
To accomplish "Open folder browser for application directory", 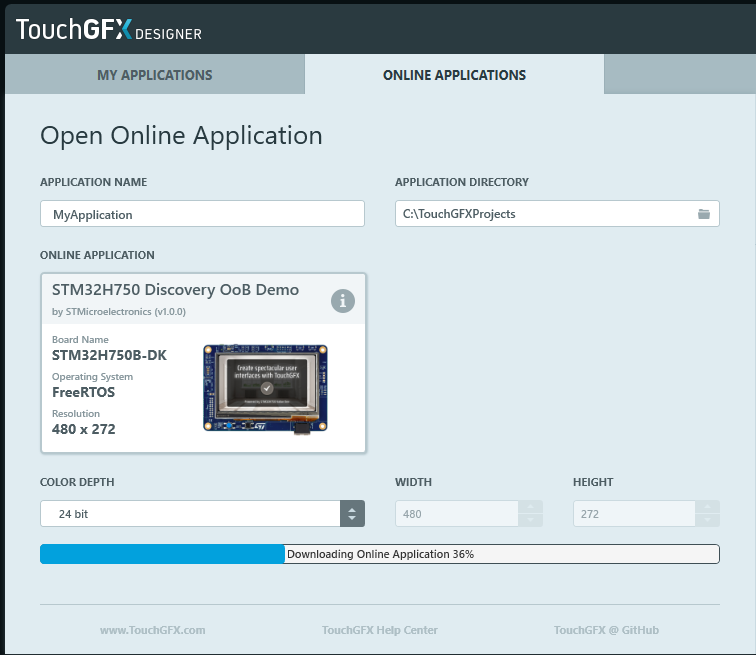I will tap(703, 214).
